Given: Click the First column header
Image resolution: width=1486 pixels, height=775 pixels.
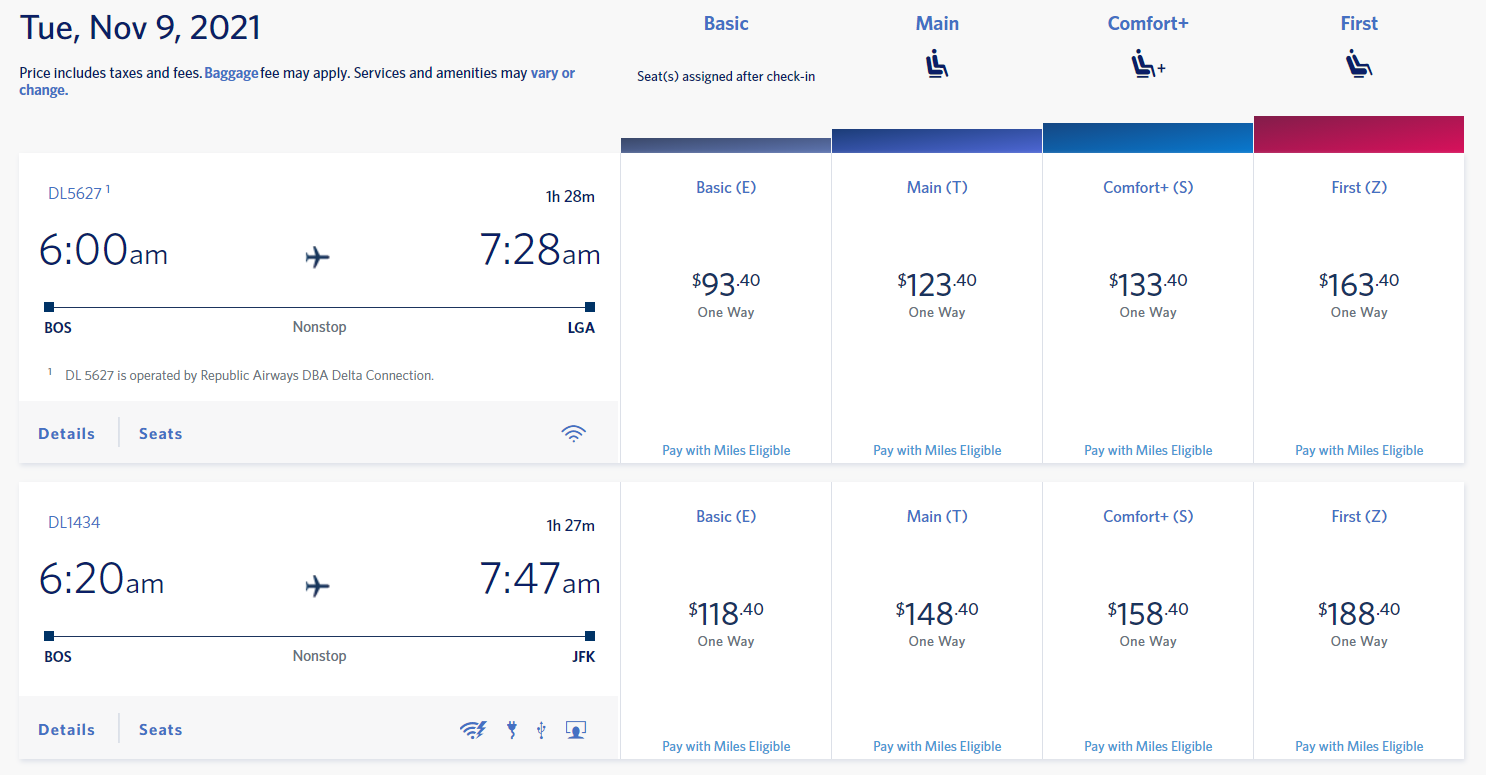Looking at the screenshot, I should tap(1359, 22).
